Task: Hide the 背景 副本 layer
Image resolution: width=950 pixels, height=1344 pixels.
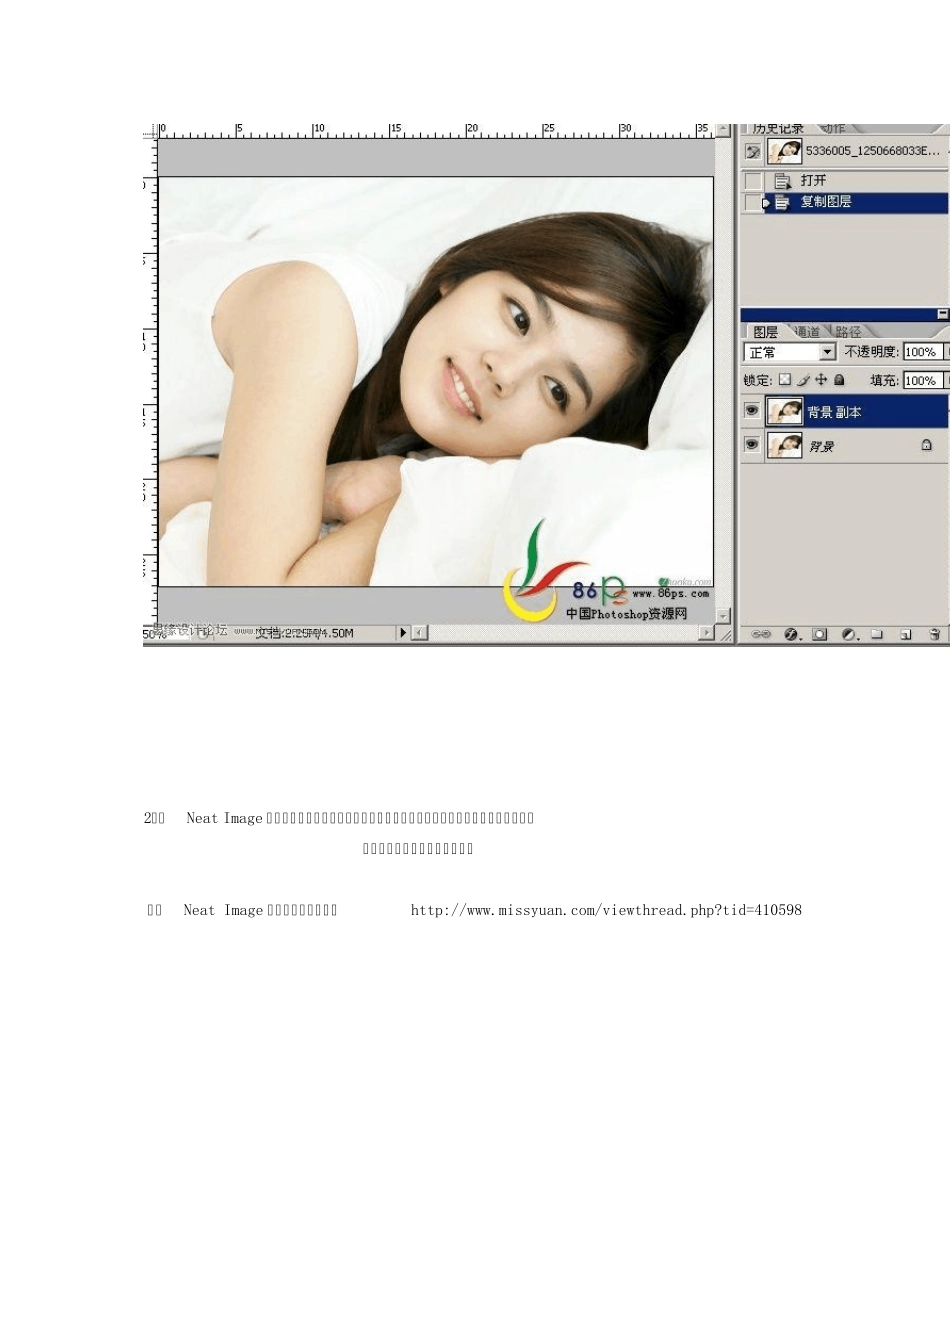Action: coord(752,411)
